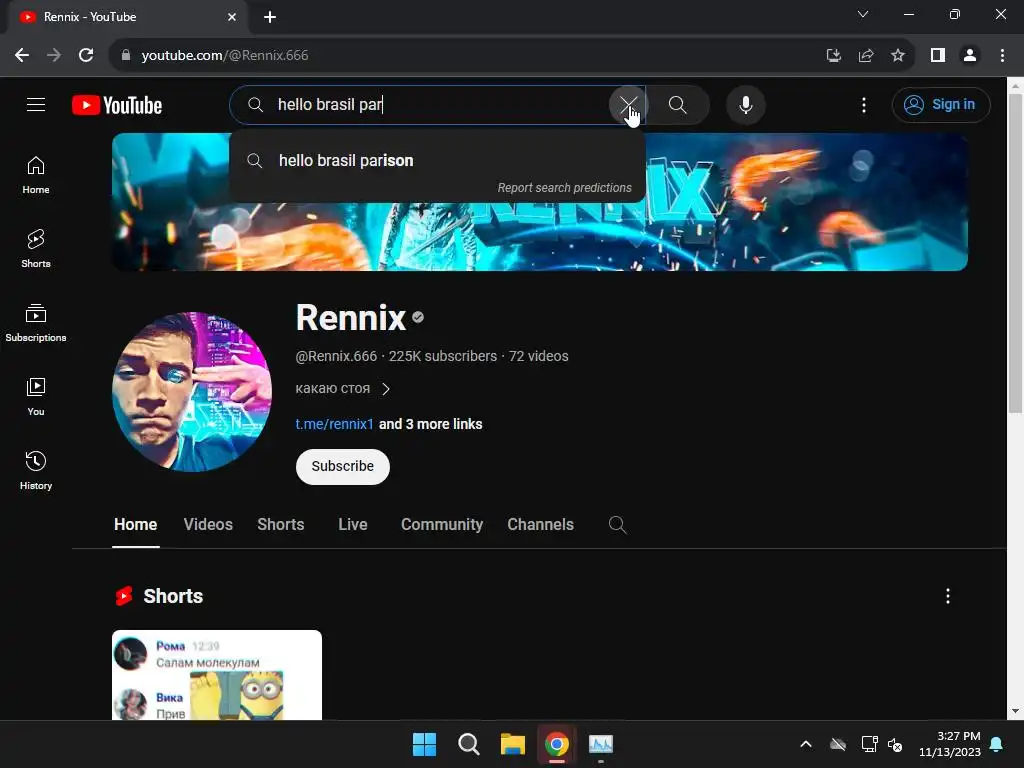Open the Chrome profile icon
Screen dimensions: 1024x768
pyautogui.click(x=970, y=56)
